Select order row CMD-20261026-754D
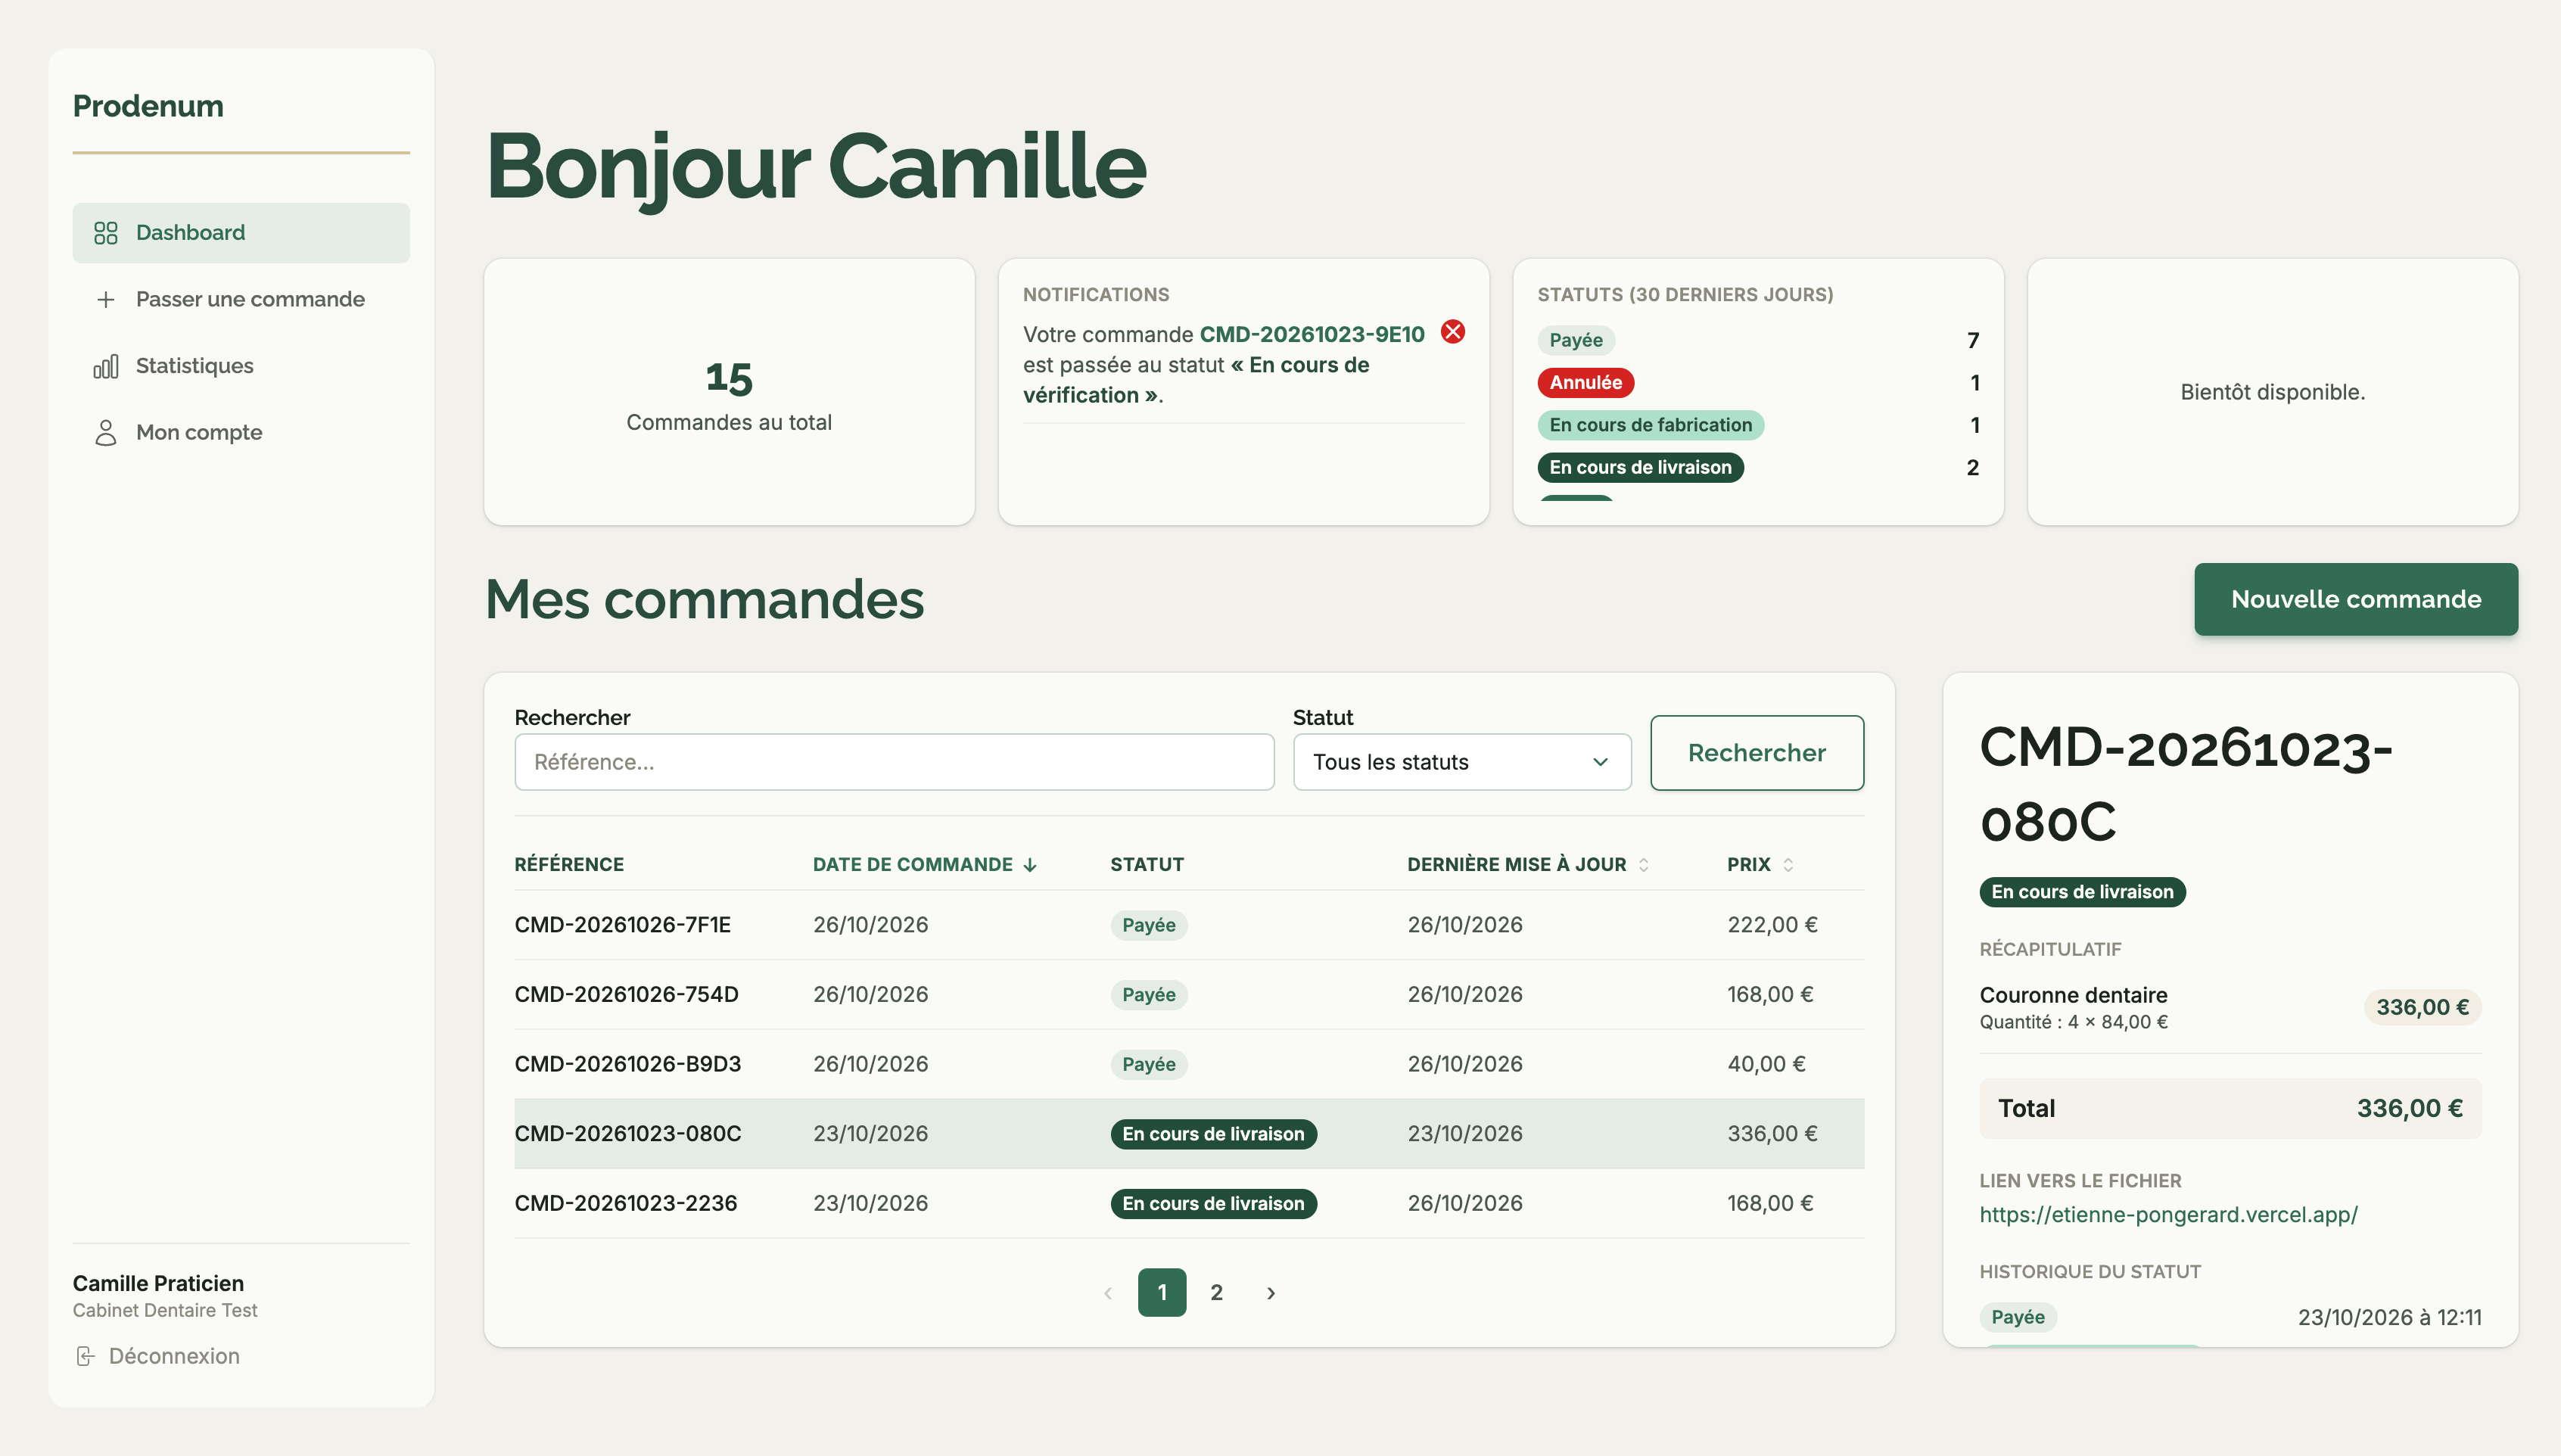This screenshot has height=1456, width=2561. coord(1189,995)
